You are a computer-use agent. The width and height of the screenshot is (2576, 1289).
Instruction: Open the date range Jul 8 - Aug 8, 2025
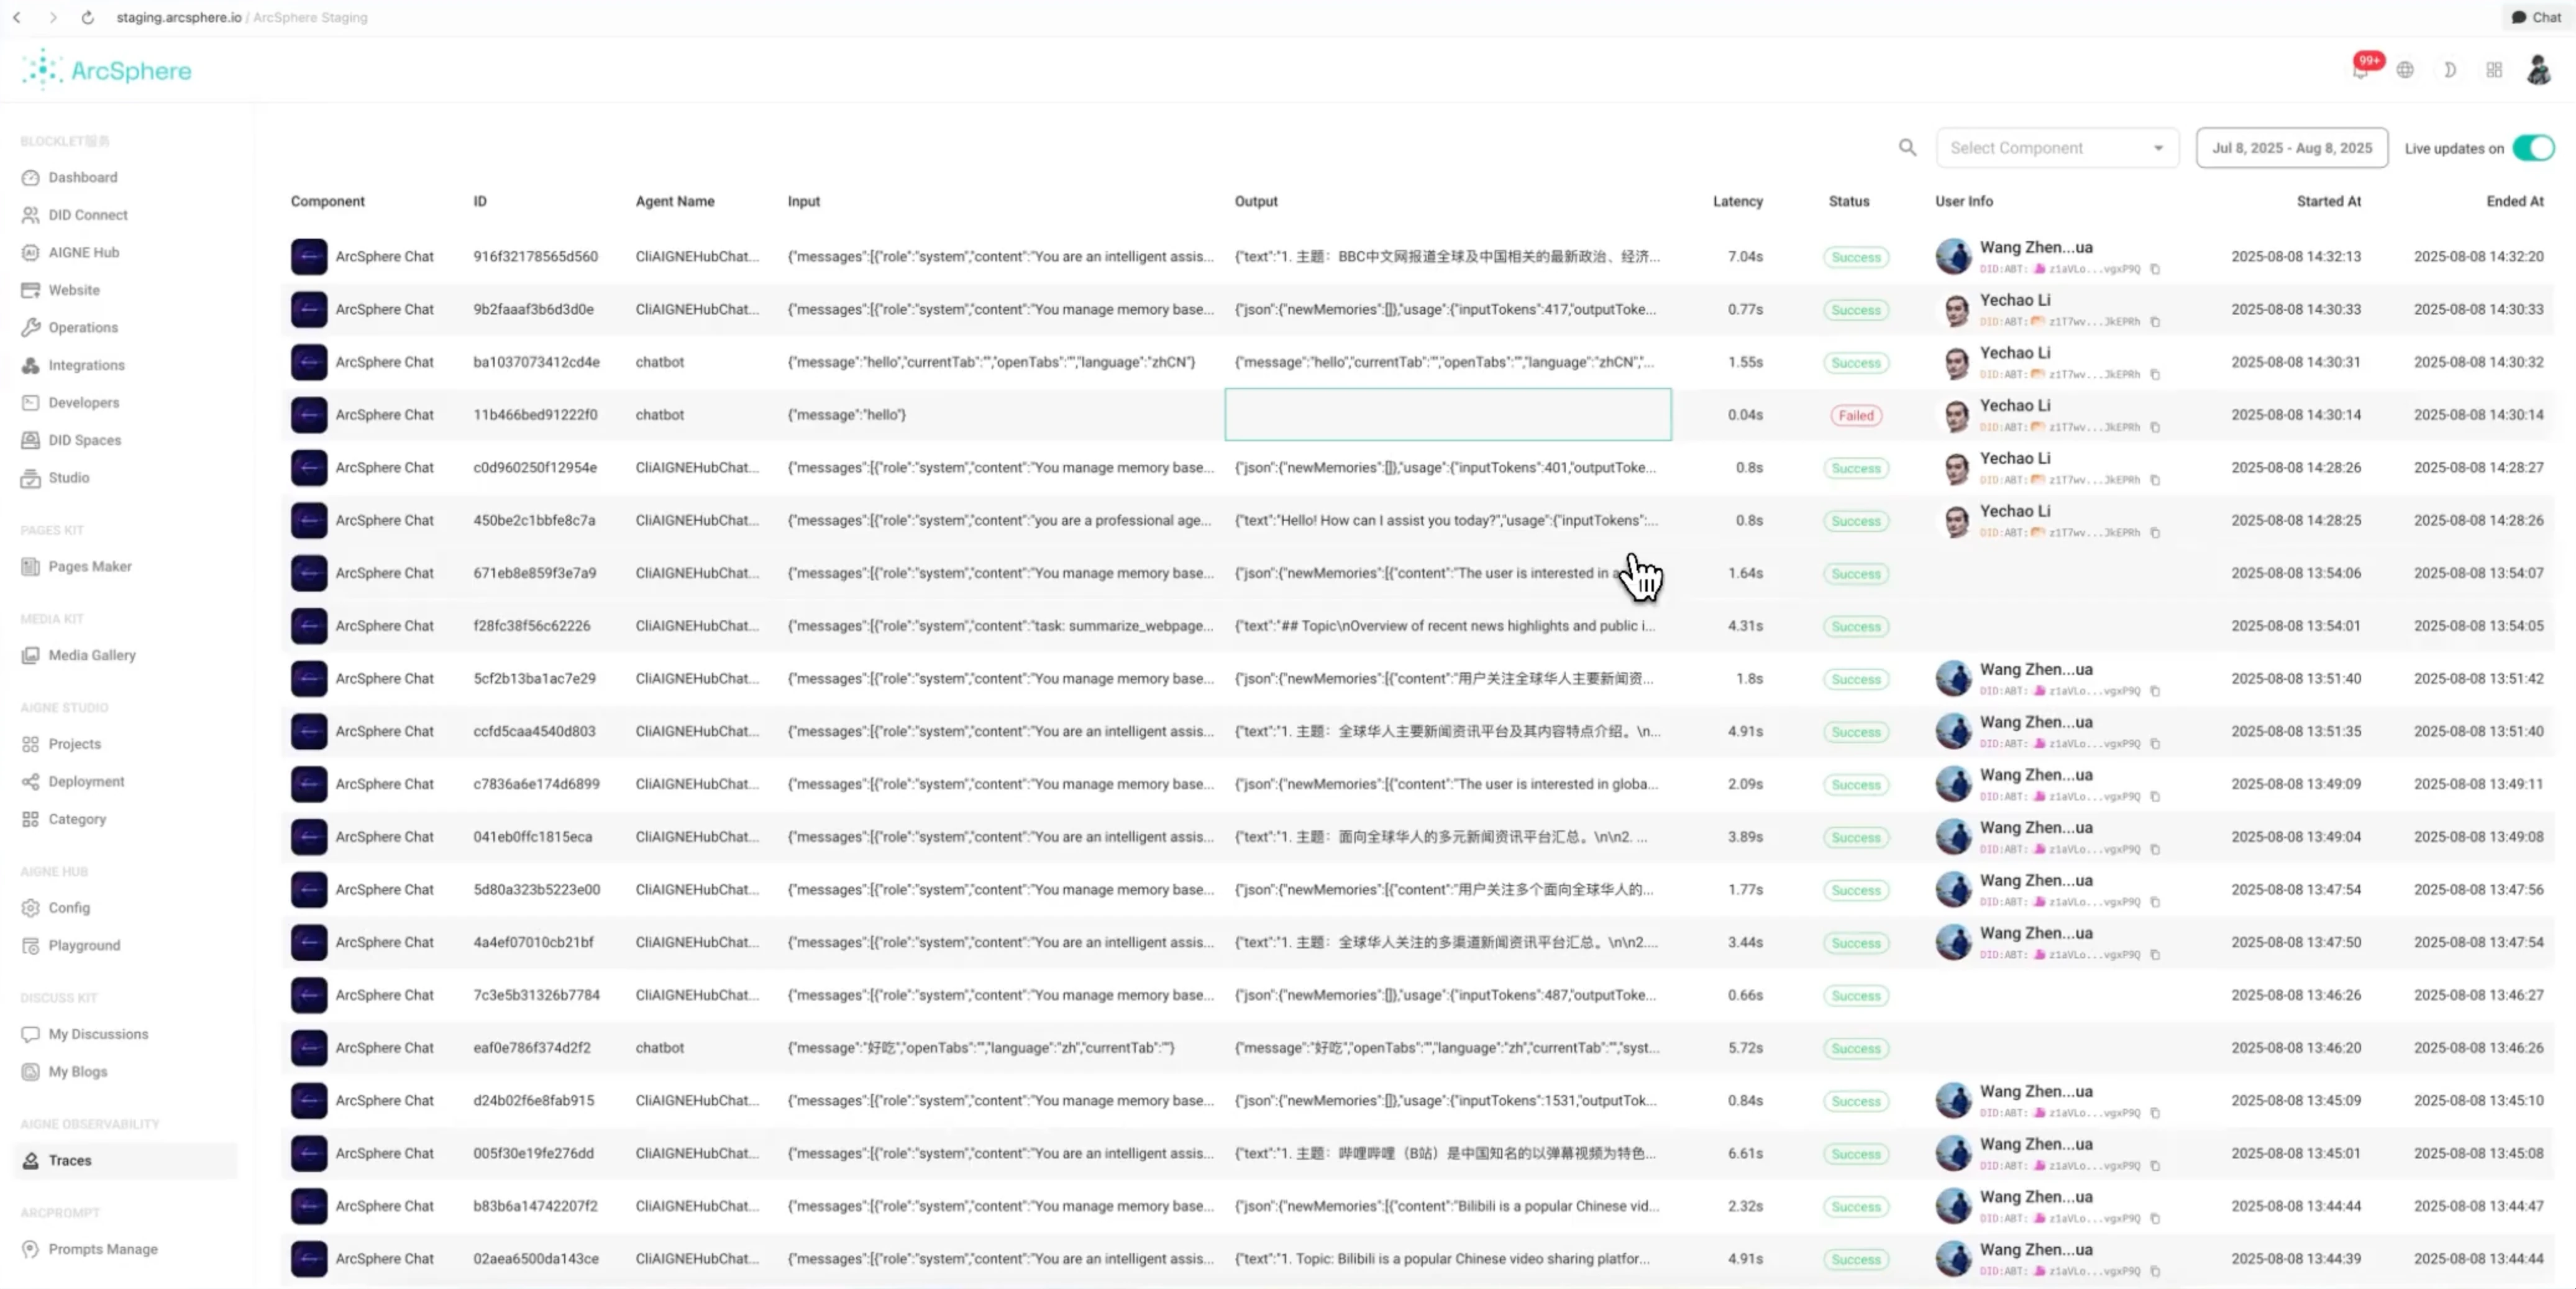point(2292,148)
